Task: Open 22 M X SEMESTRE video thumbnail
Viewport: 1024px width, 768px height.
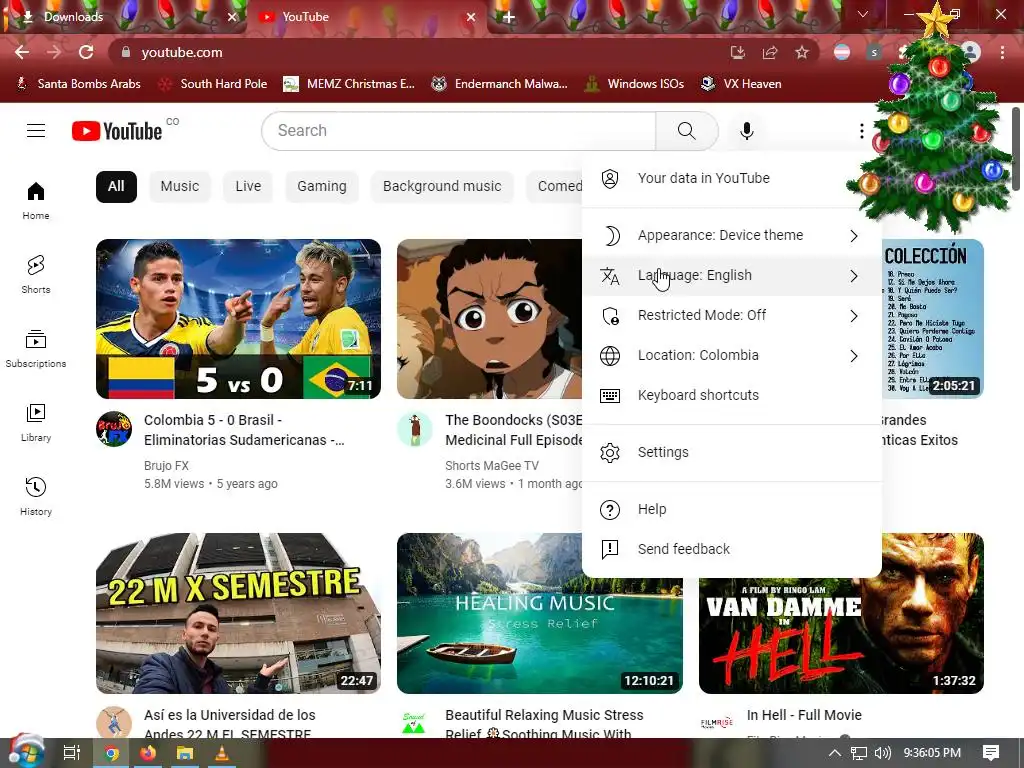Action: click(x=238, y=613)
